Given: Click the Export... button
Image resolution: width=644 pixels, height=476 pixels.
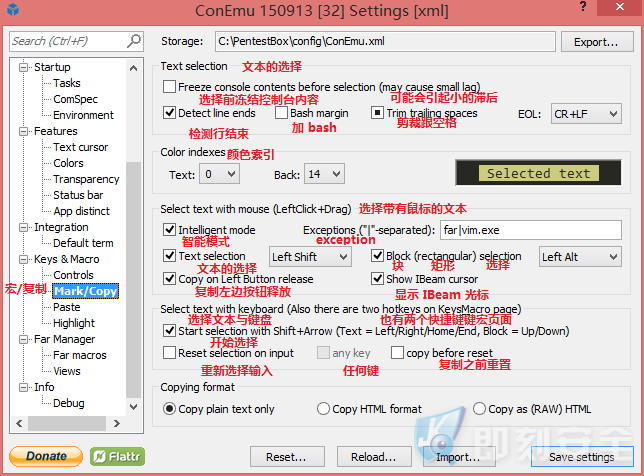Looking at the screenshot, I should pos(597,42).
